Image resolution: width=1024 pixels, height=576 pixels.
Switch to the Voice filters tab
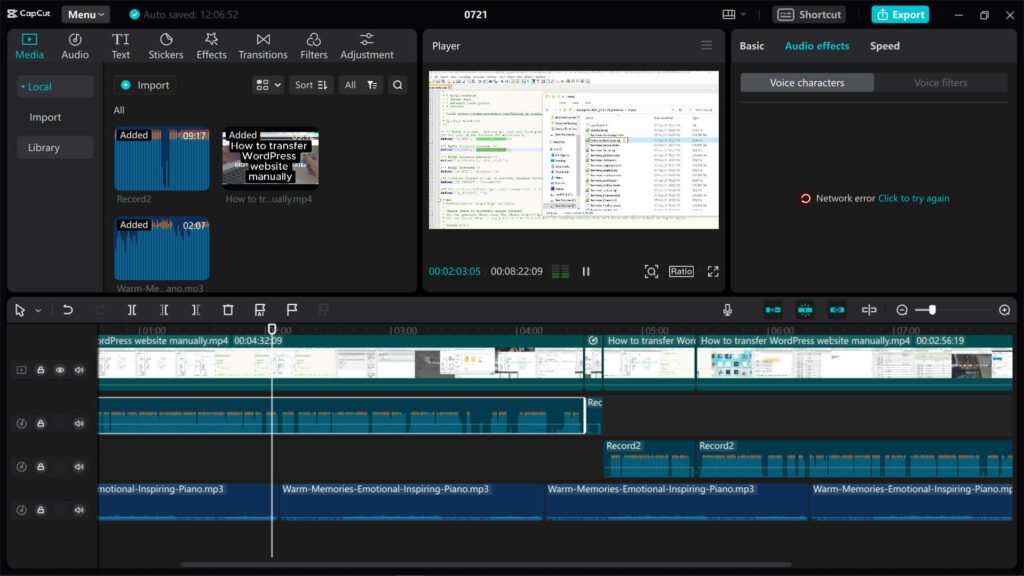point(941,82)
